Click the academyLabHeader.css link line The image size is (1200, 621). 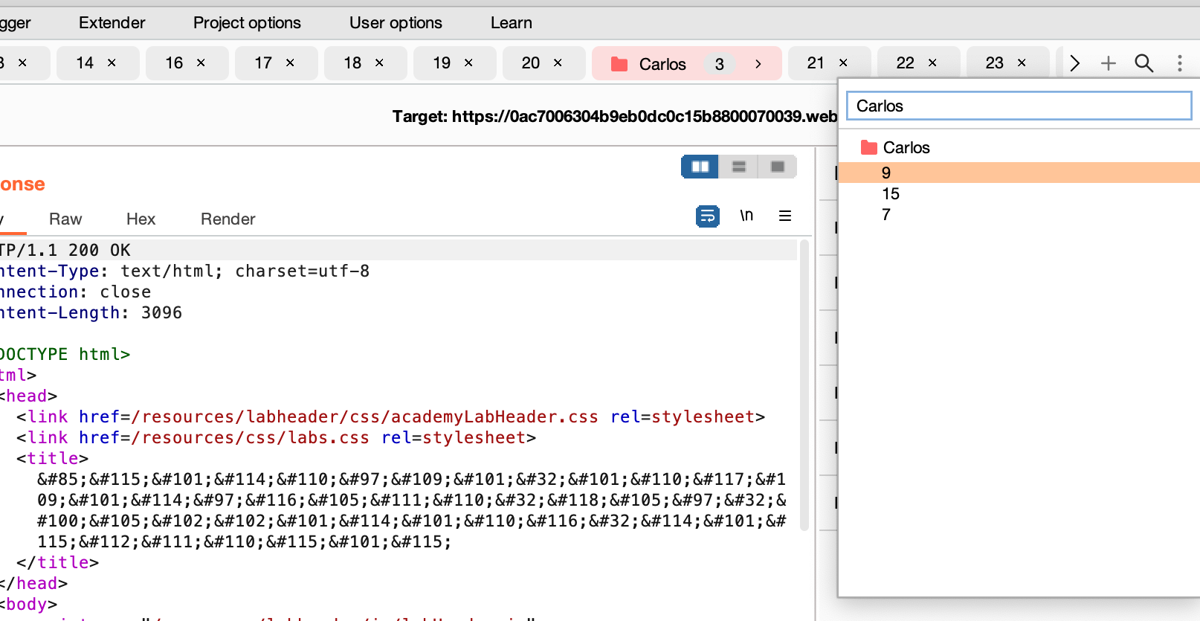[x=391, y=417]
